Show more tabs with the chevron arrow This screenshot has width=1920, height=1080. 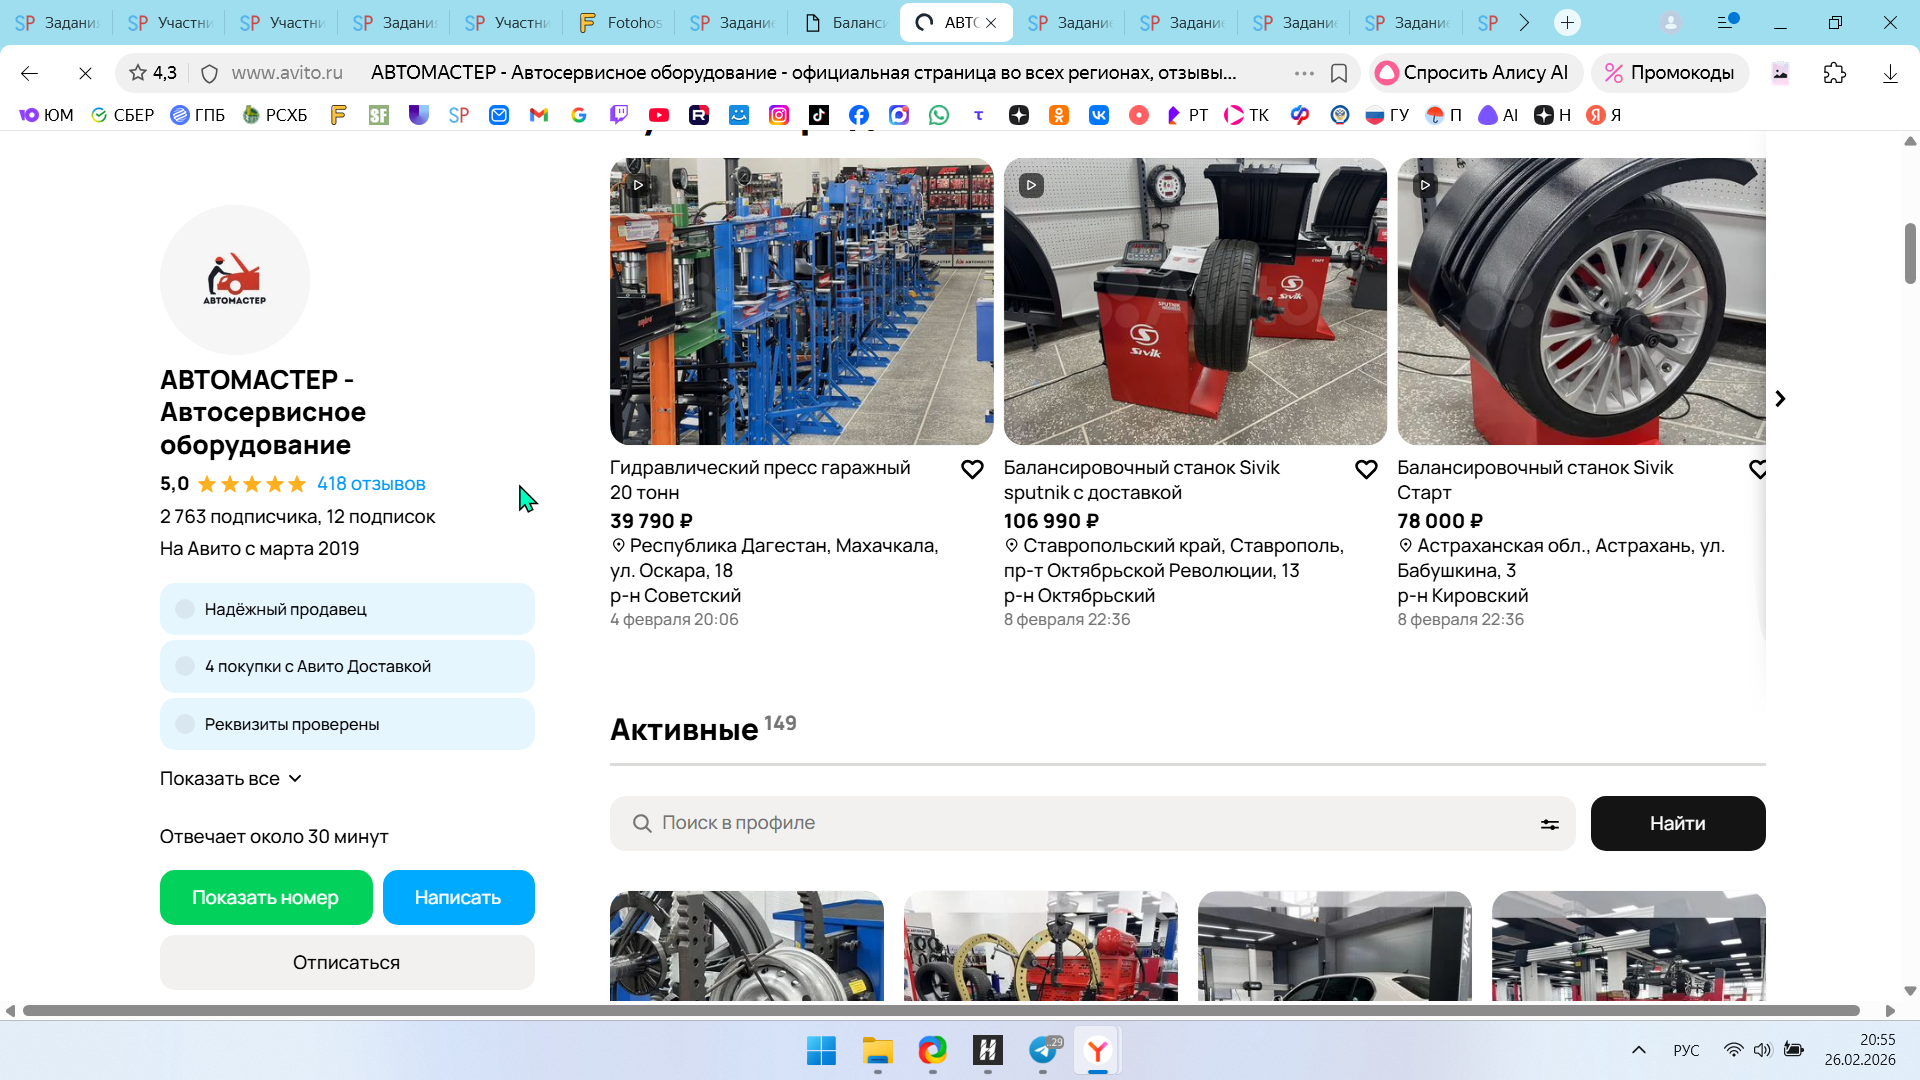pyautogui.click(x=1524, y=22)
